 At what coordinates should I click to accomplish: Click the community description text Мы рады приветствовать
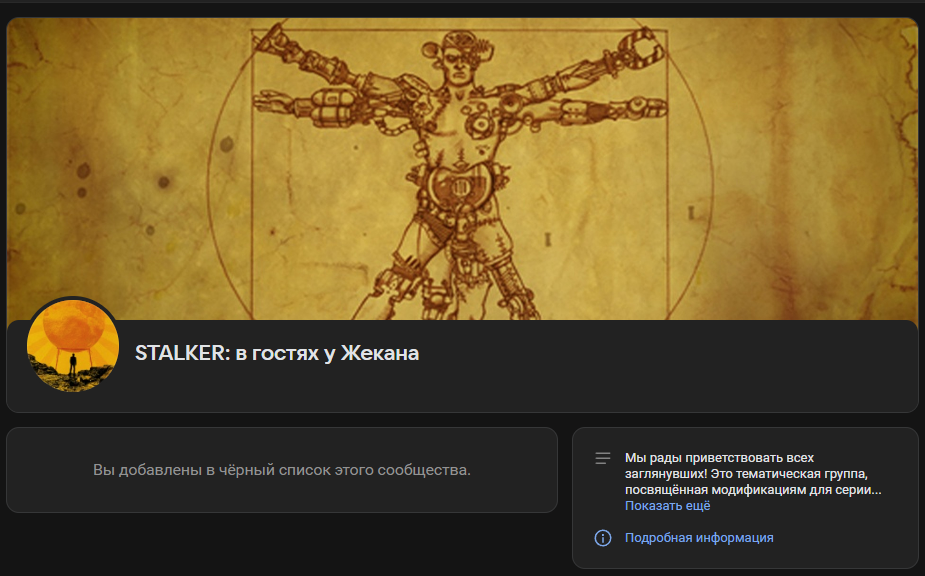pos(753,474)
